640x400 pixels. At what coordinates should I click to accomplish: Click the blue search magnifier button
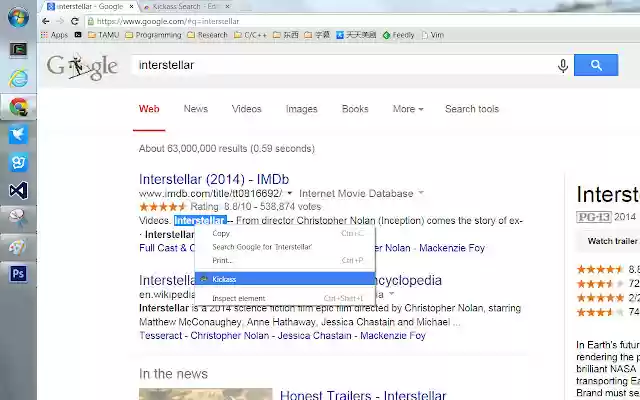click(x=596, y=65)
